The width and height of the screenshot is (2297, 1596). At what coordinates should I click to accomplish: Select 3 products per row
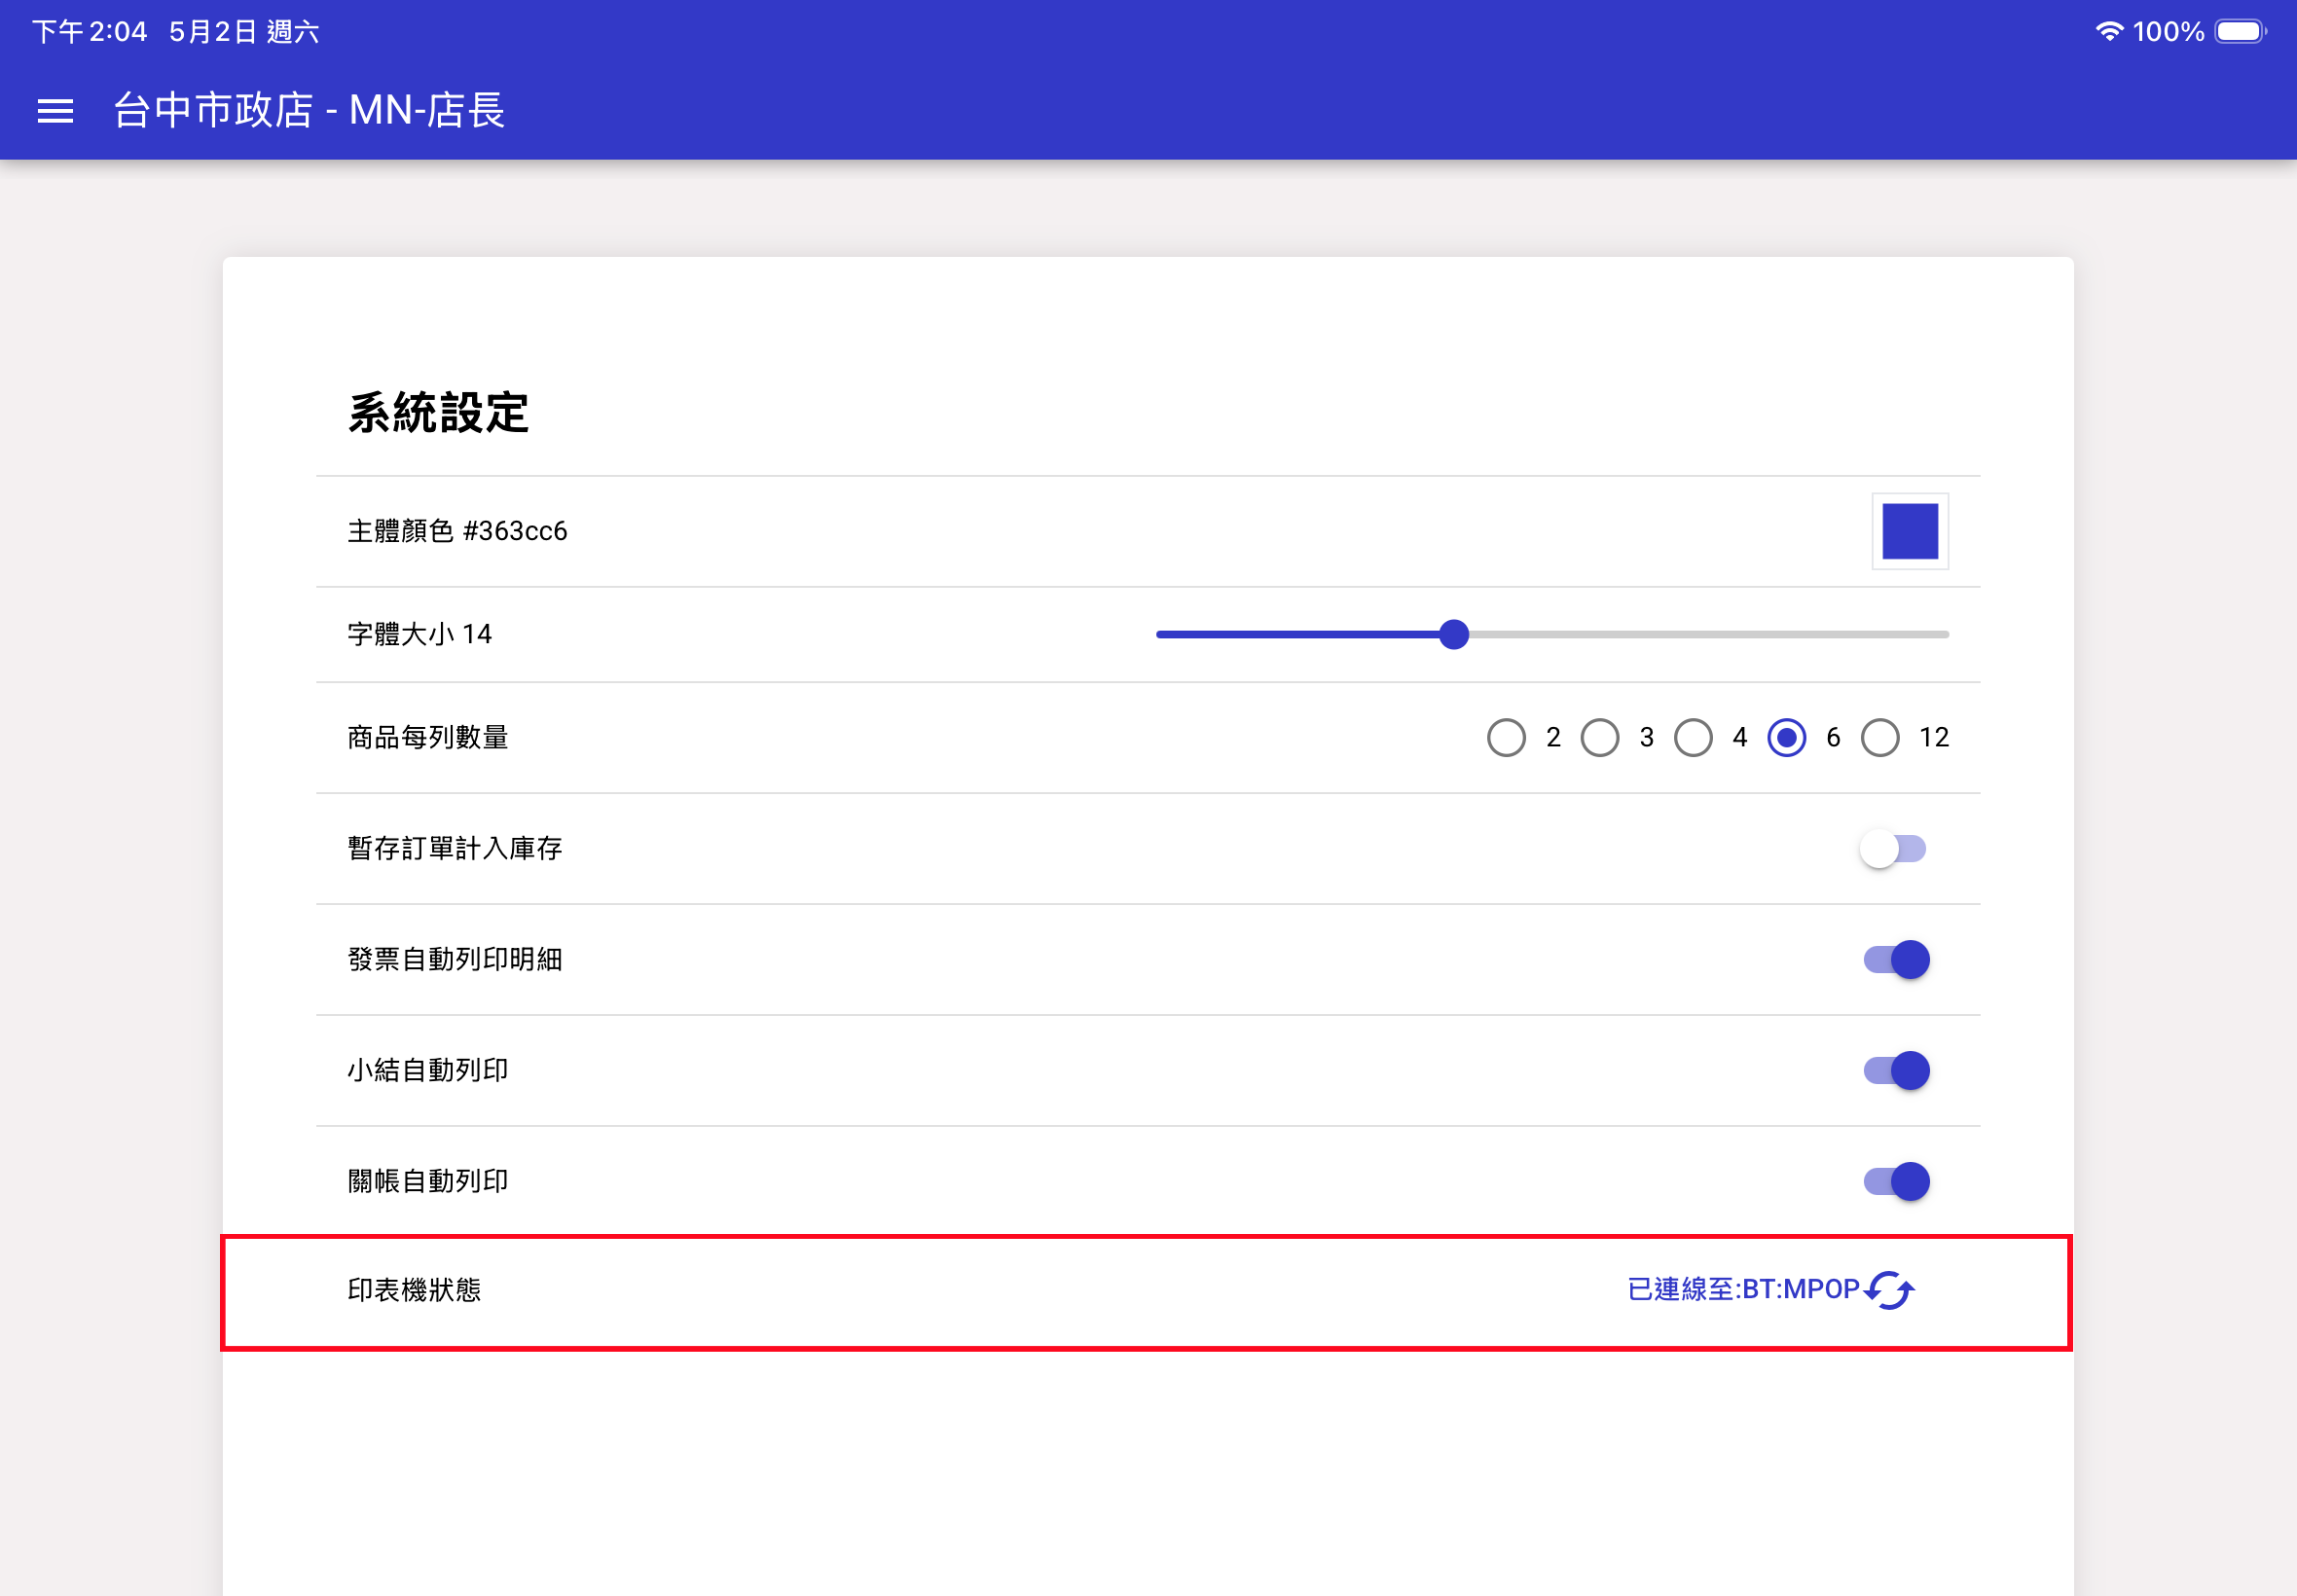tap(1600, 738)
